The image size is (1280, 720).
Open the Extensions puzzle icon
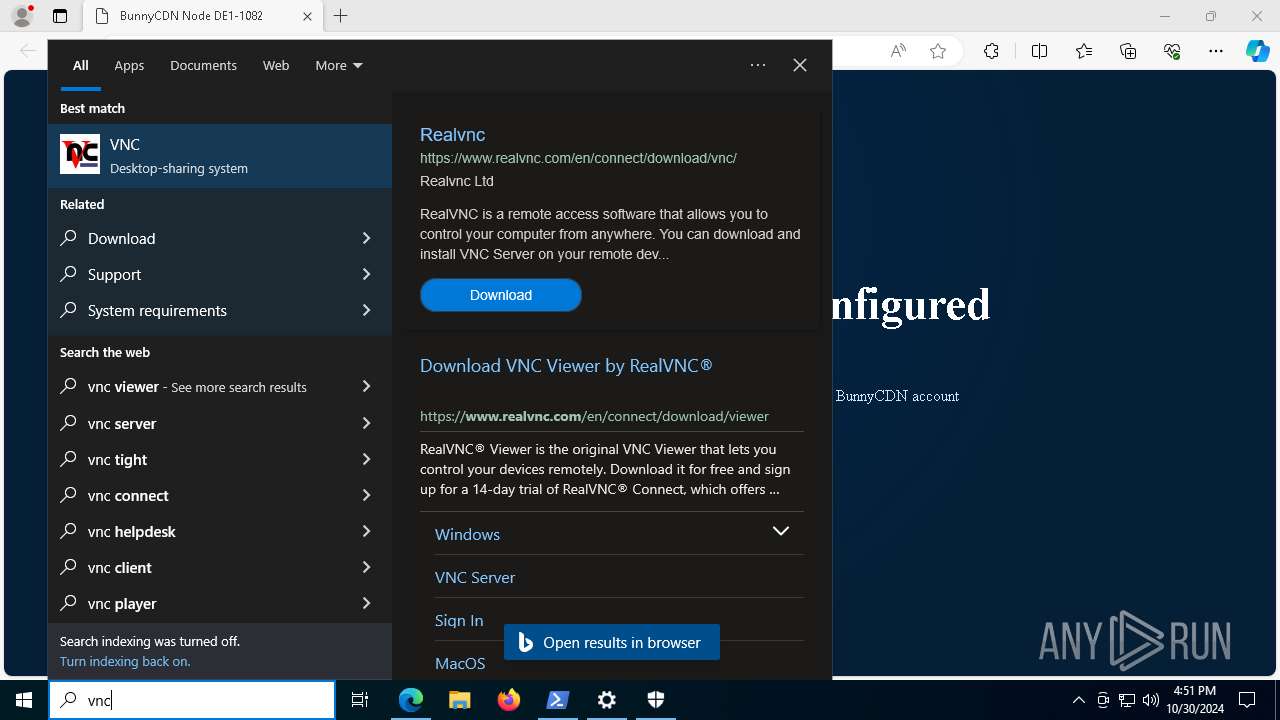coord(991,51)
